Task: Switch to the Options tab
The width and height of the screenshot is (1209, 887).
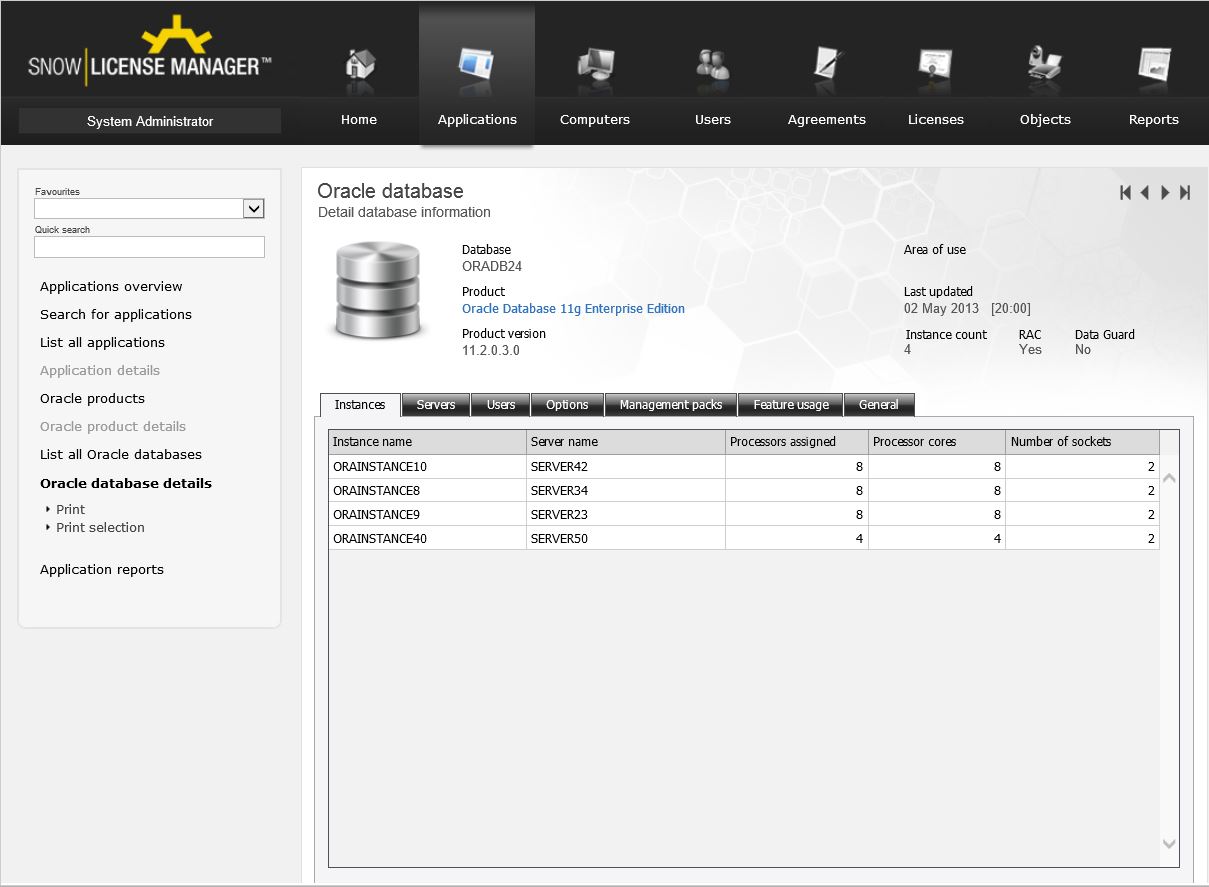Action: tap(567, 405)
